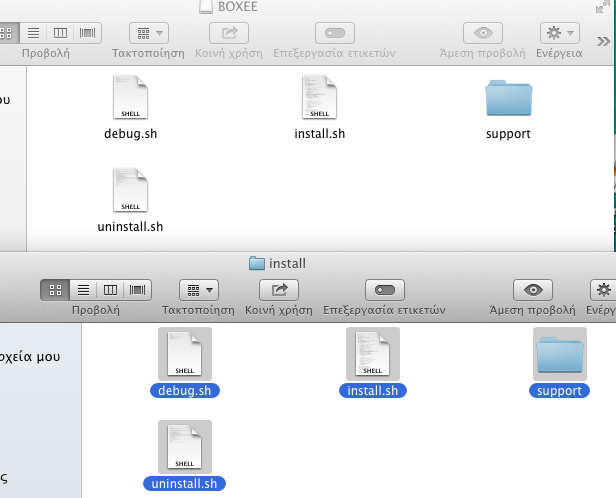Click highlighted uninstall.sh label in install window
616x498 pixels.
click(184, 483)
